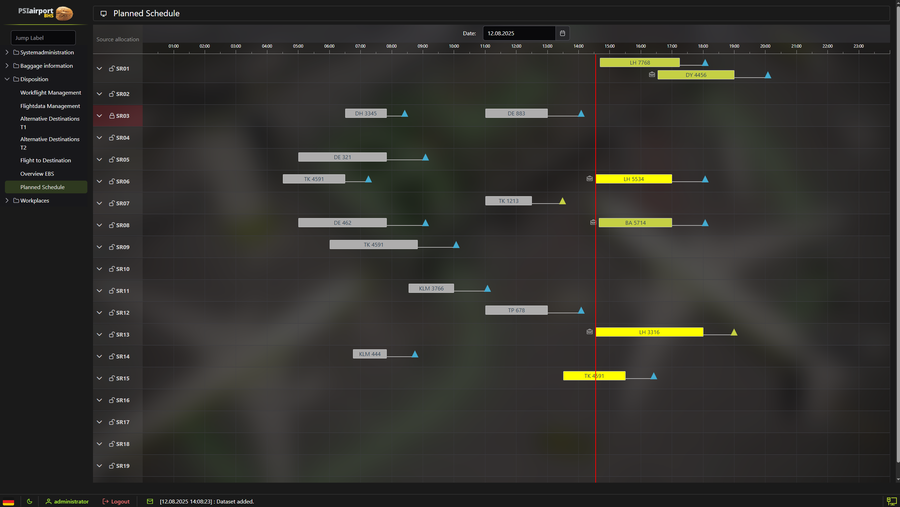Select Overview EBS in sidebar
900x507 pixels.
coord(37,174)
